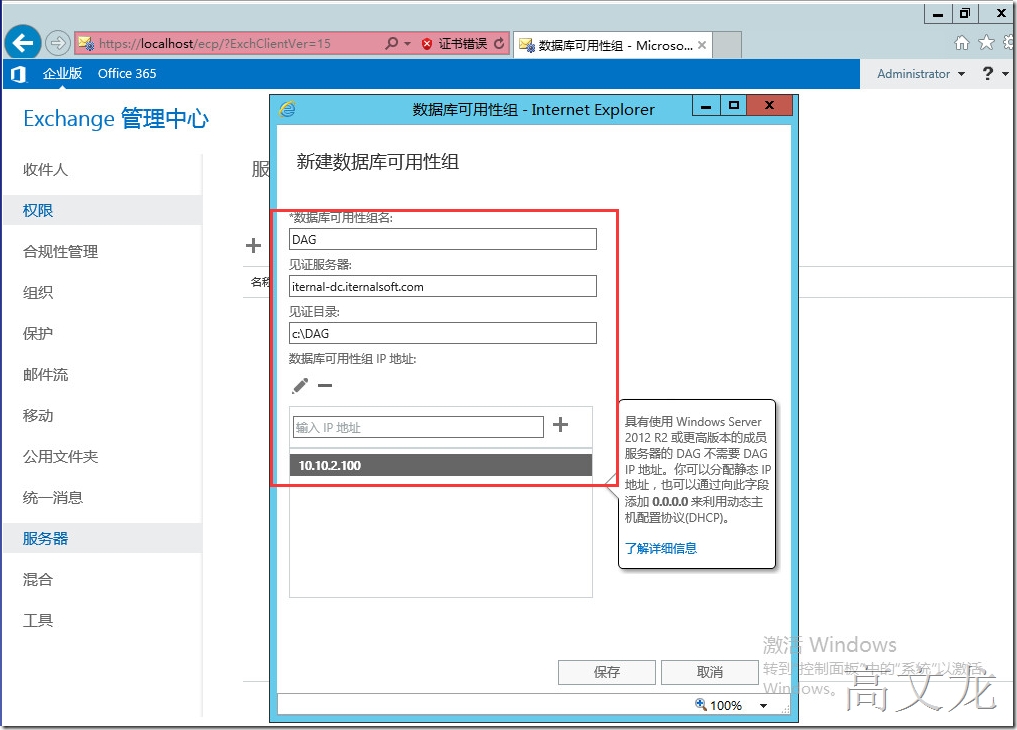Open 邮件流 in the navigation

pyautogui.click(x=45, y=375)
